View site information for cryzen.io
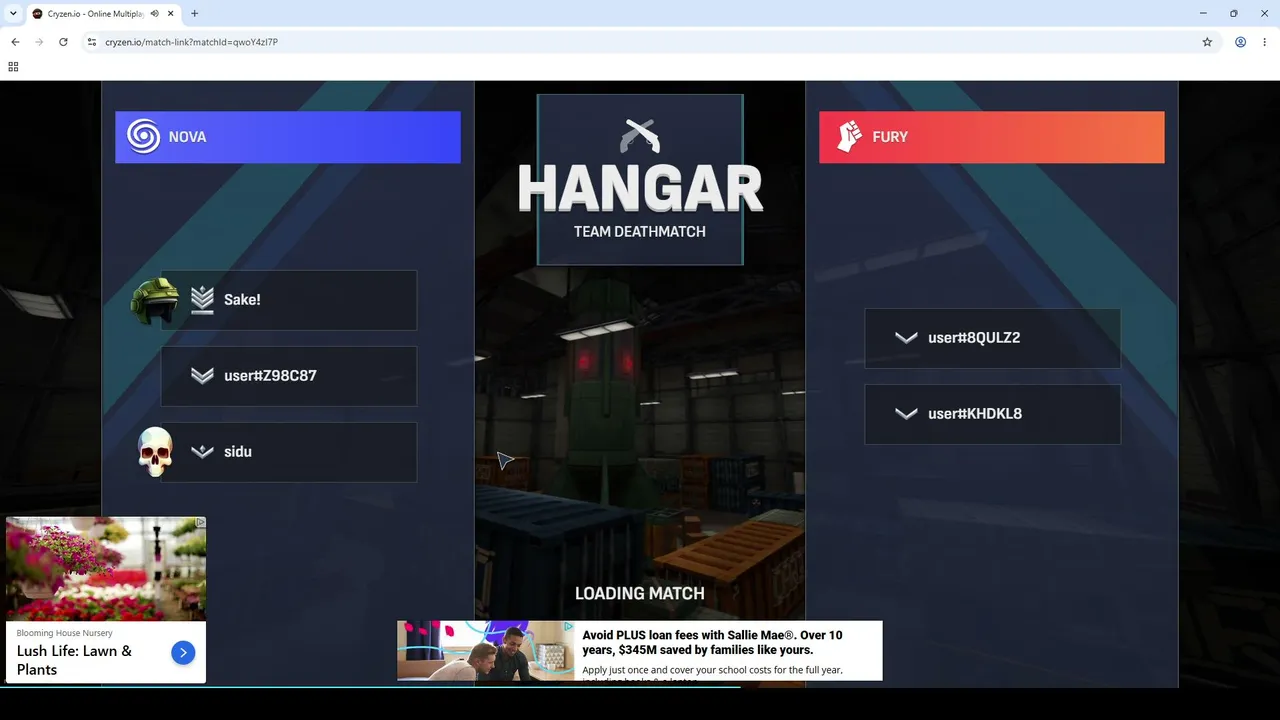This screenshot has height=720, width=1280. pos(91,42)
